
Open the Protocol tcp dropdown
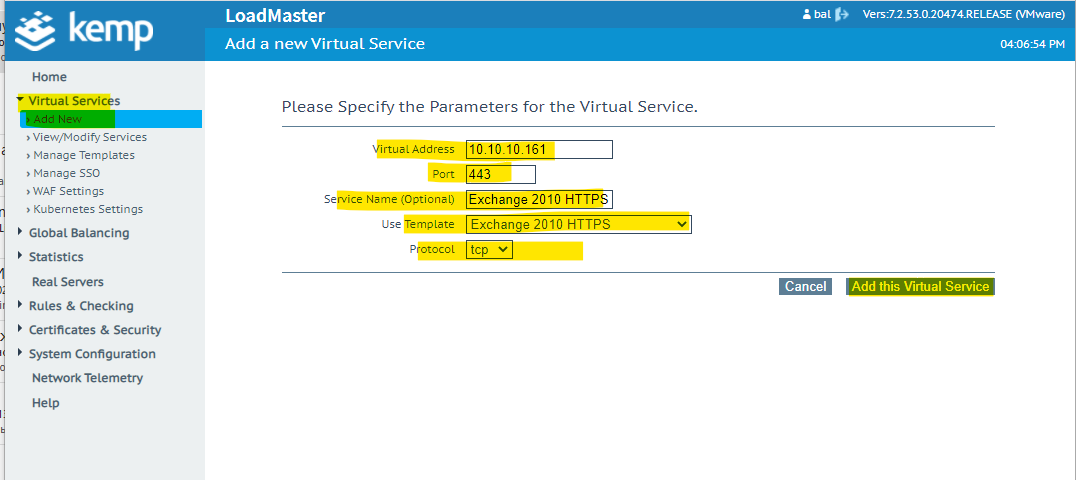click(x=489, y=249)
